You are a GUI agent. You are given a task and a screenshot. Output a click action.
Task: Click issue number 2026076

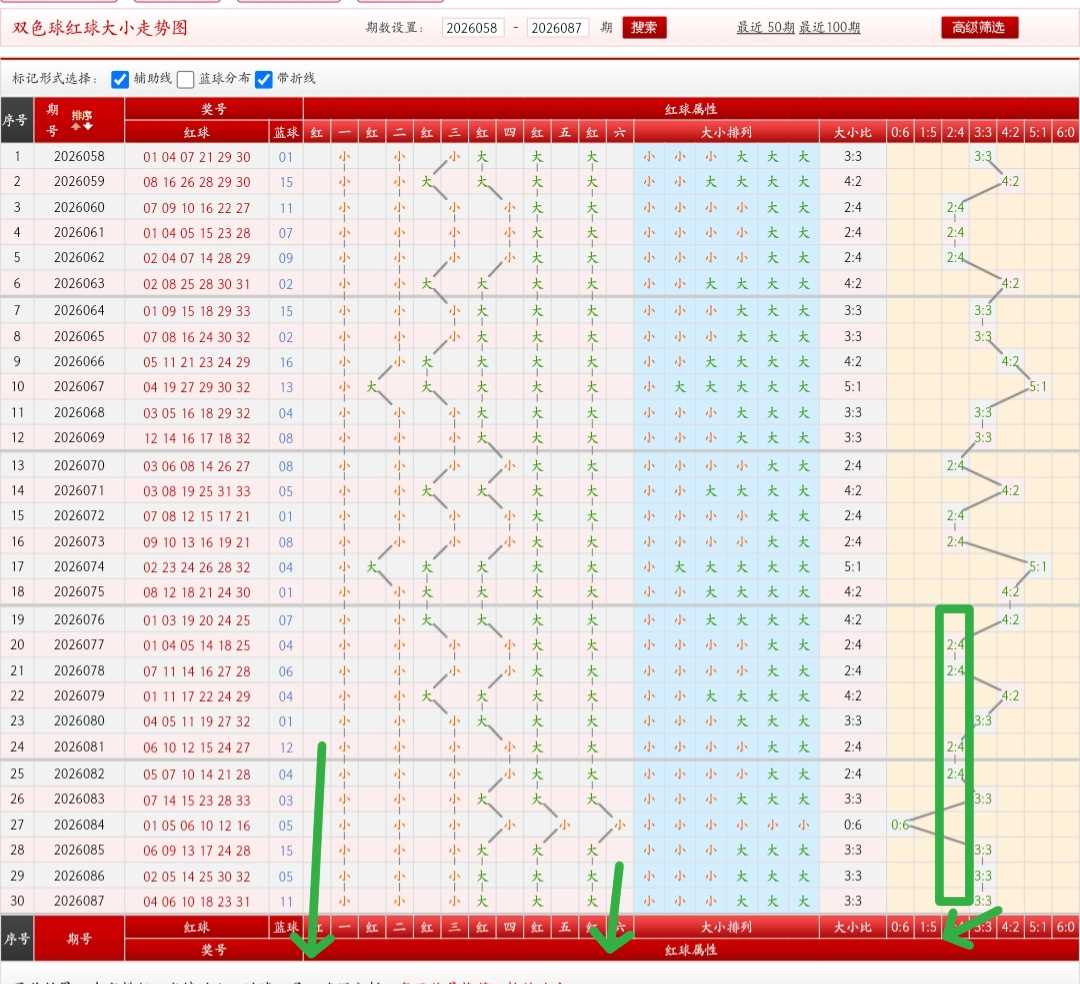tap(79, 620)
